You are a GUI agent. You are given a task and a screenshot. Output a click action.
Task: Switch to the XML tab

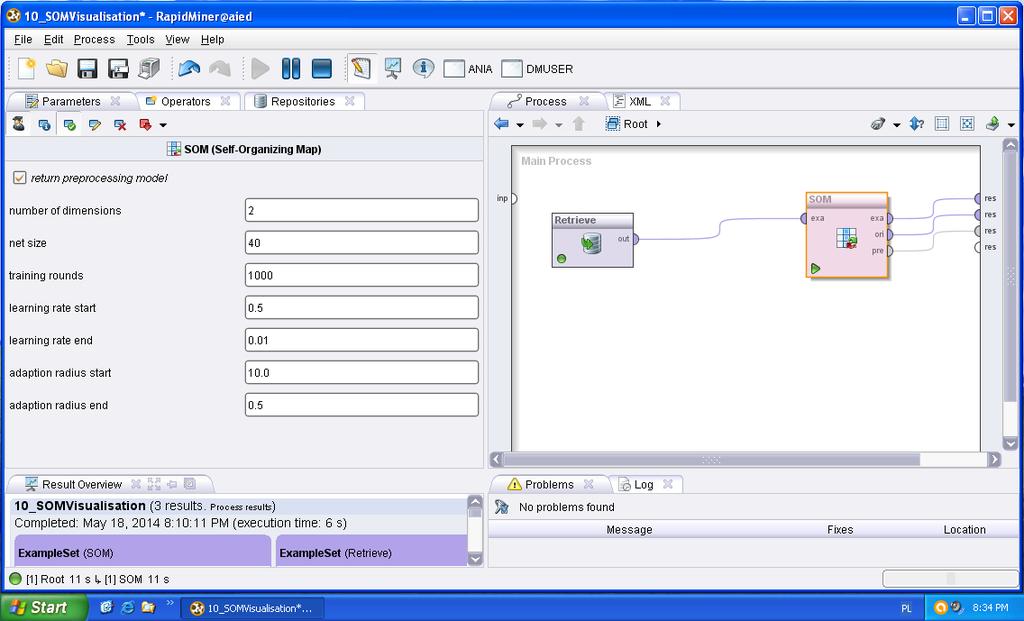tap(639, 101)
